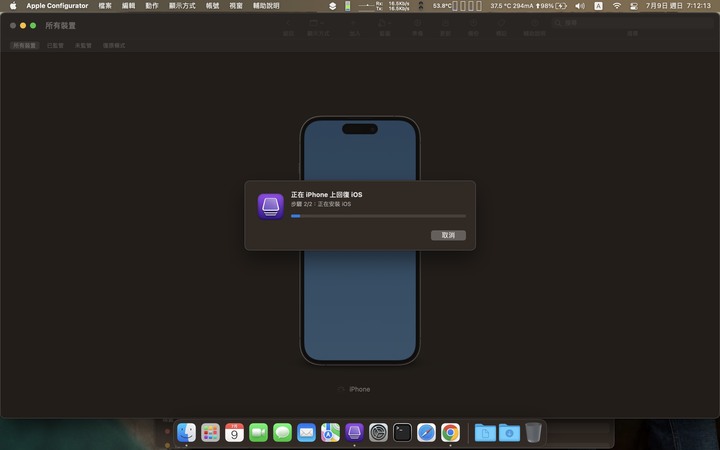Screen dimensions: 720x450
Task: Click the 98% battery charging indicator
Action: click(x=551, y=6)
